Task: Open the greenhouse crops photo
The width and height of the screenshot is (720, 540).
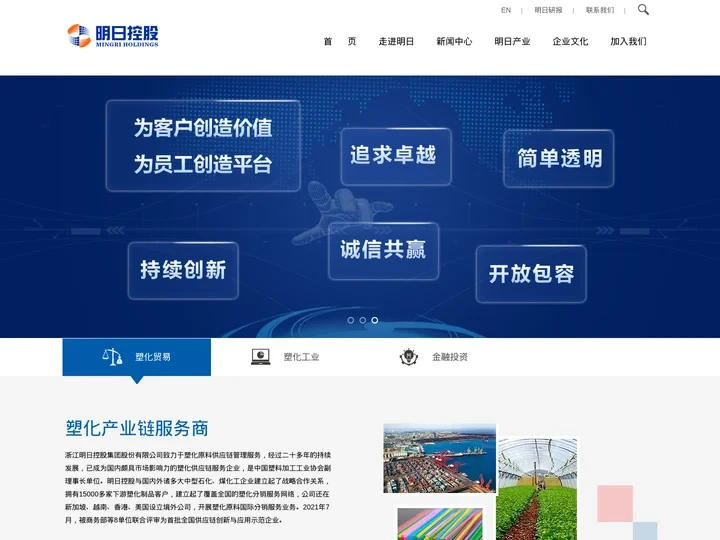Action: pyautogui.click(x=537, y=489)
